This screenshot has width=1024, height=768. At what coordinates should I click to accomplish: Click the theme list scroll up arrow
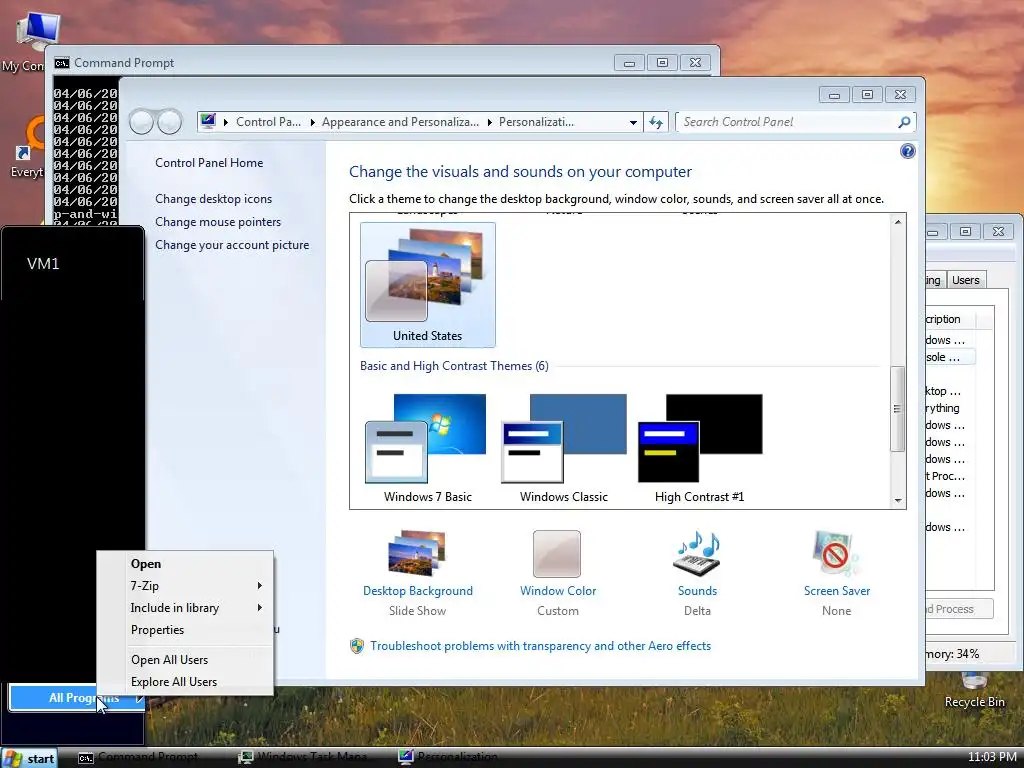tap(898, 222)
